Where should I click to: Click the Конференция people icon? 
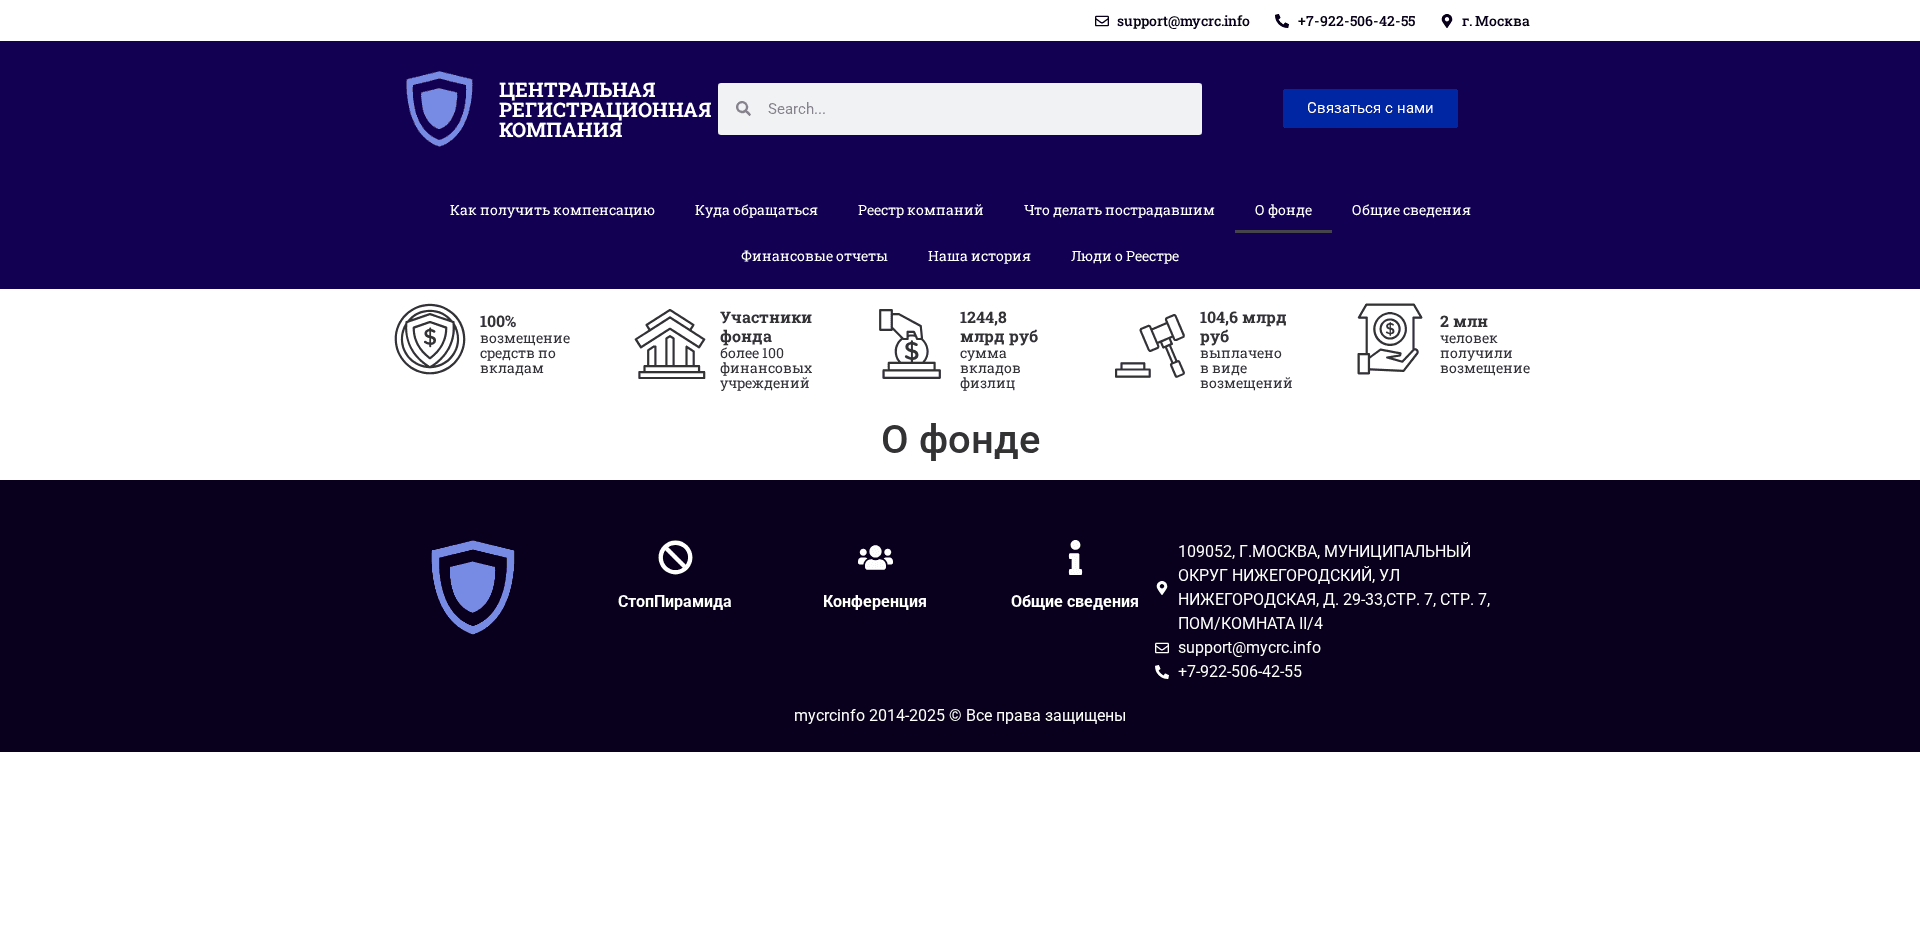pos(874,557)
